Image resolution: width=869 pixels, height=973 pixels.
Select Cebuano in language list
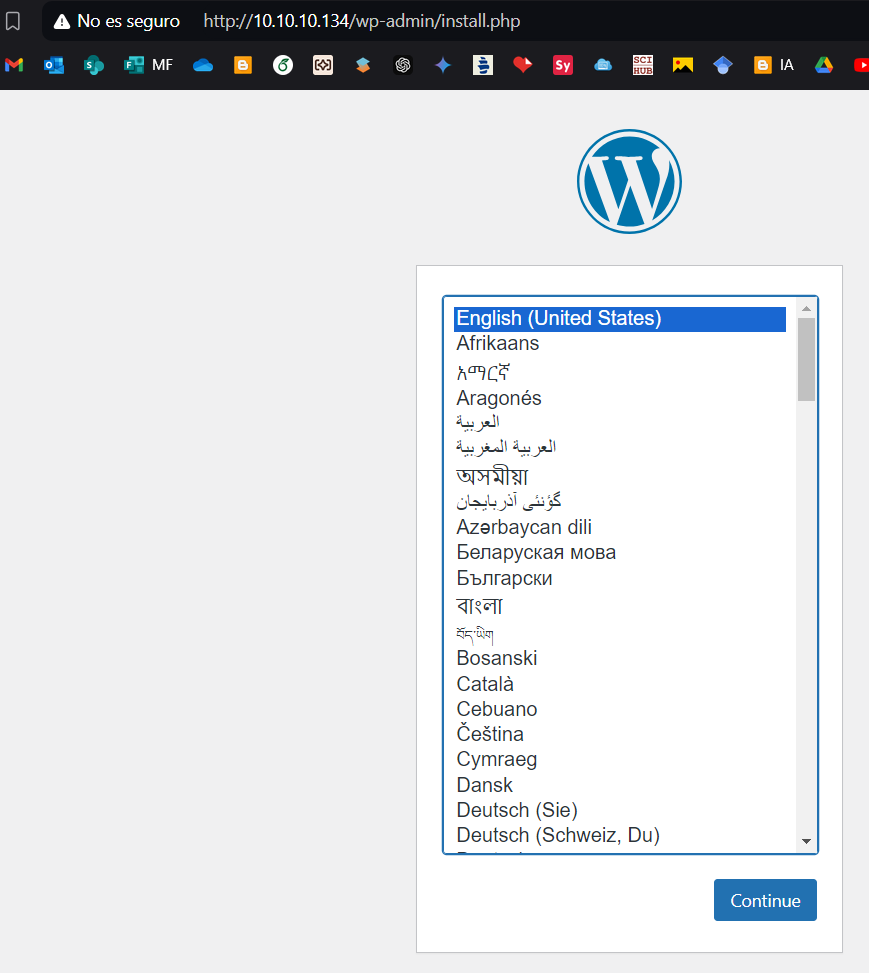click(619, 709)
